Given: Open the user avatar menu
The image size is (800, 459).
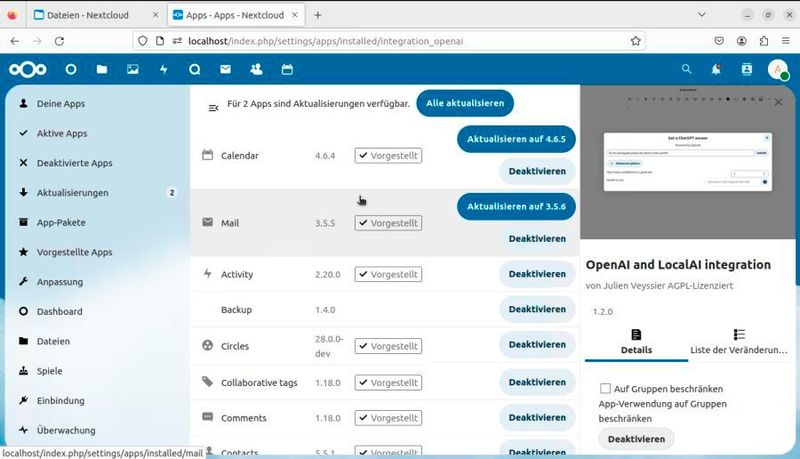Looking at the screenshot, I should pos(778,69).
